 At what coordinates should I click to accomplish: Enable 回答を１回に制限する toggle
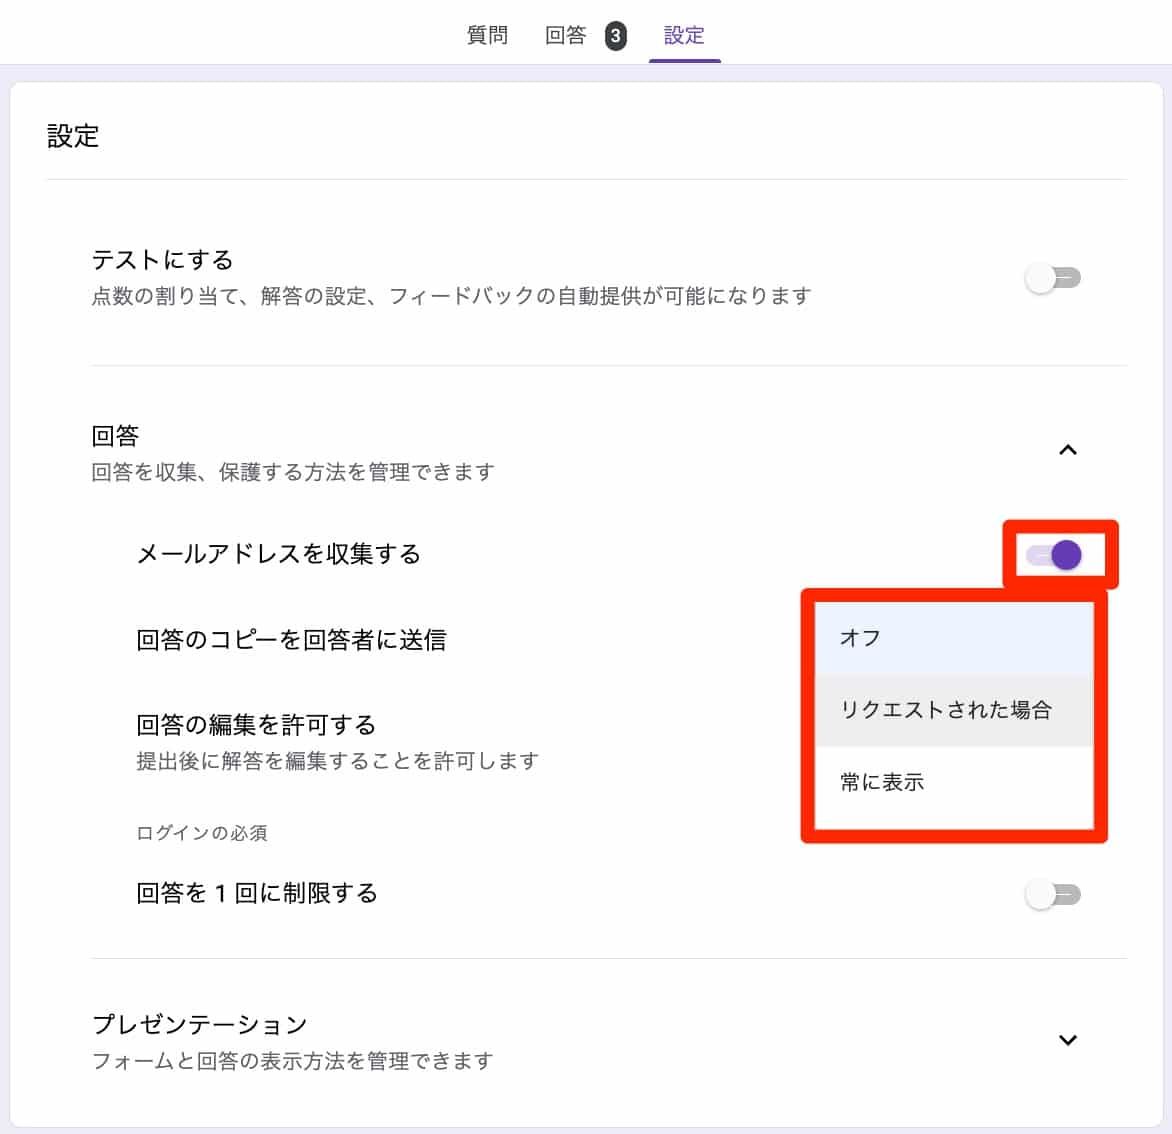click(1052, 894)
